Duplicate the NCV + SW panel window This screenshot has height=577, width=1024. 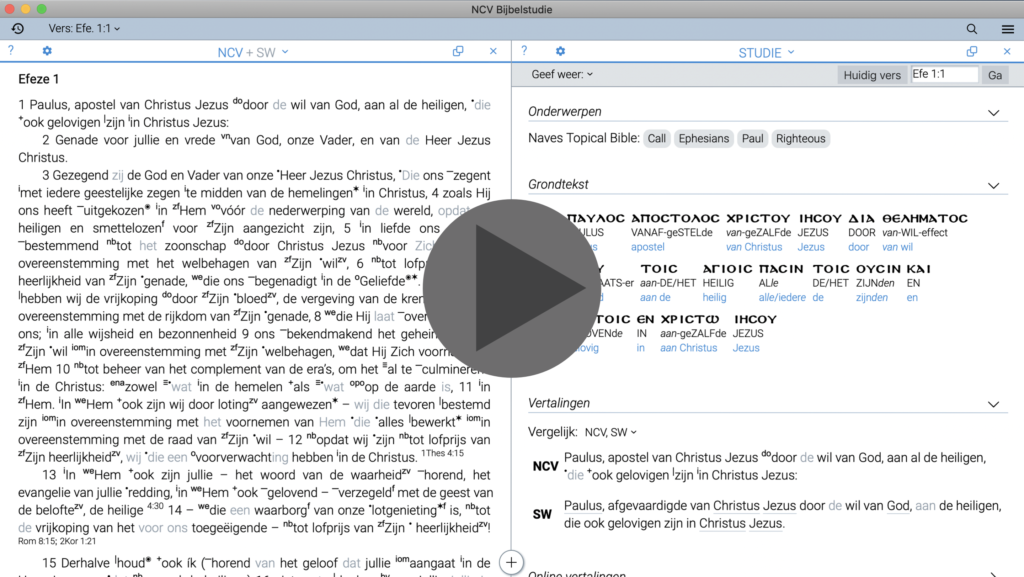458,50
